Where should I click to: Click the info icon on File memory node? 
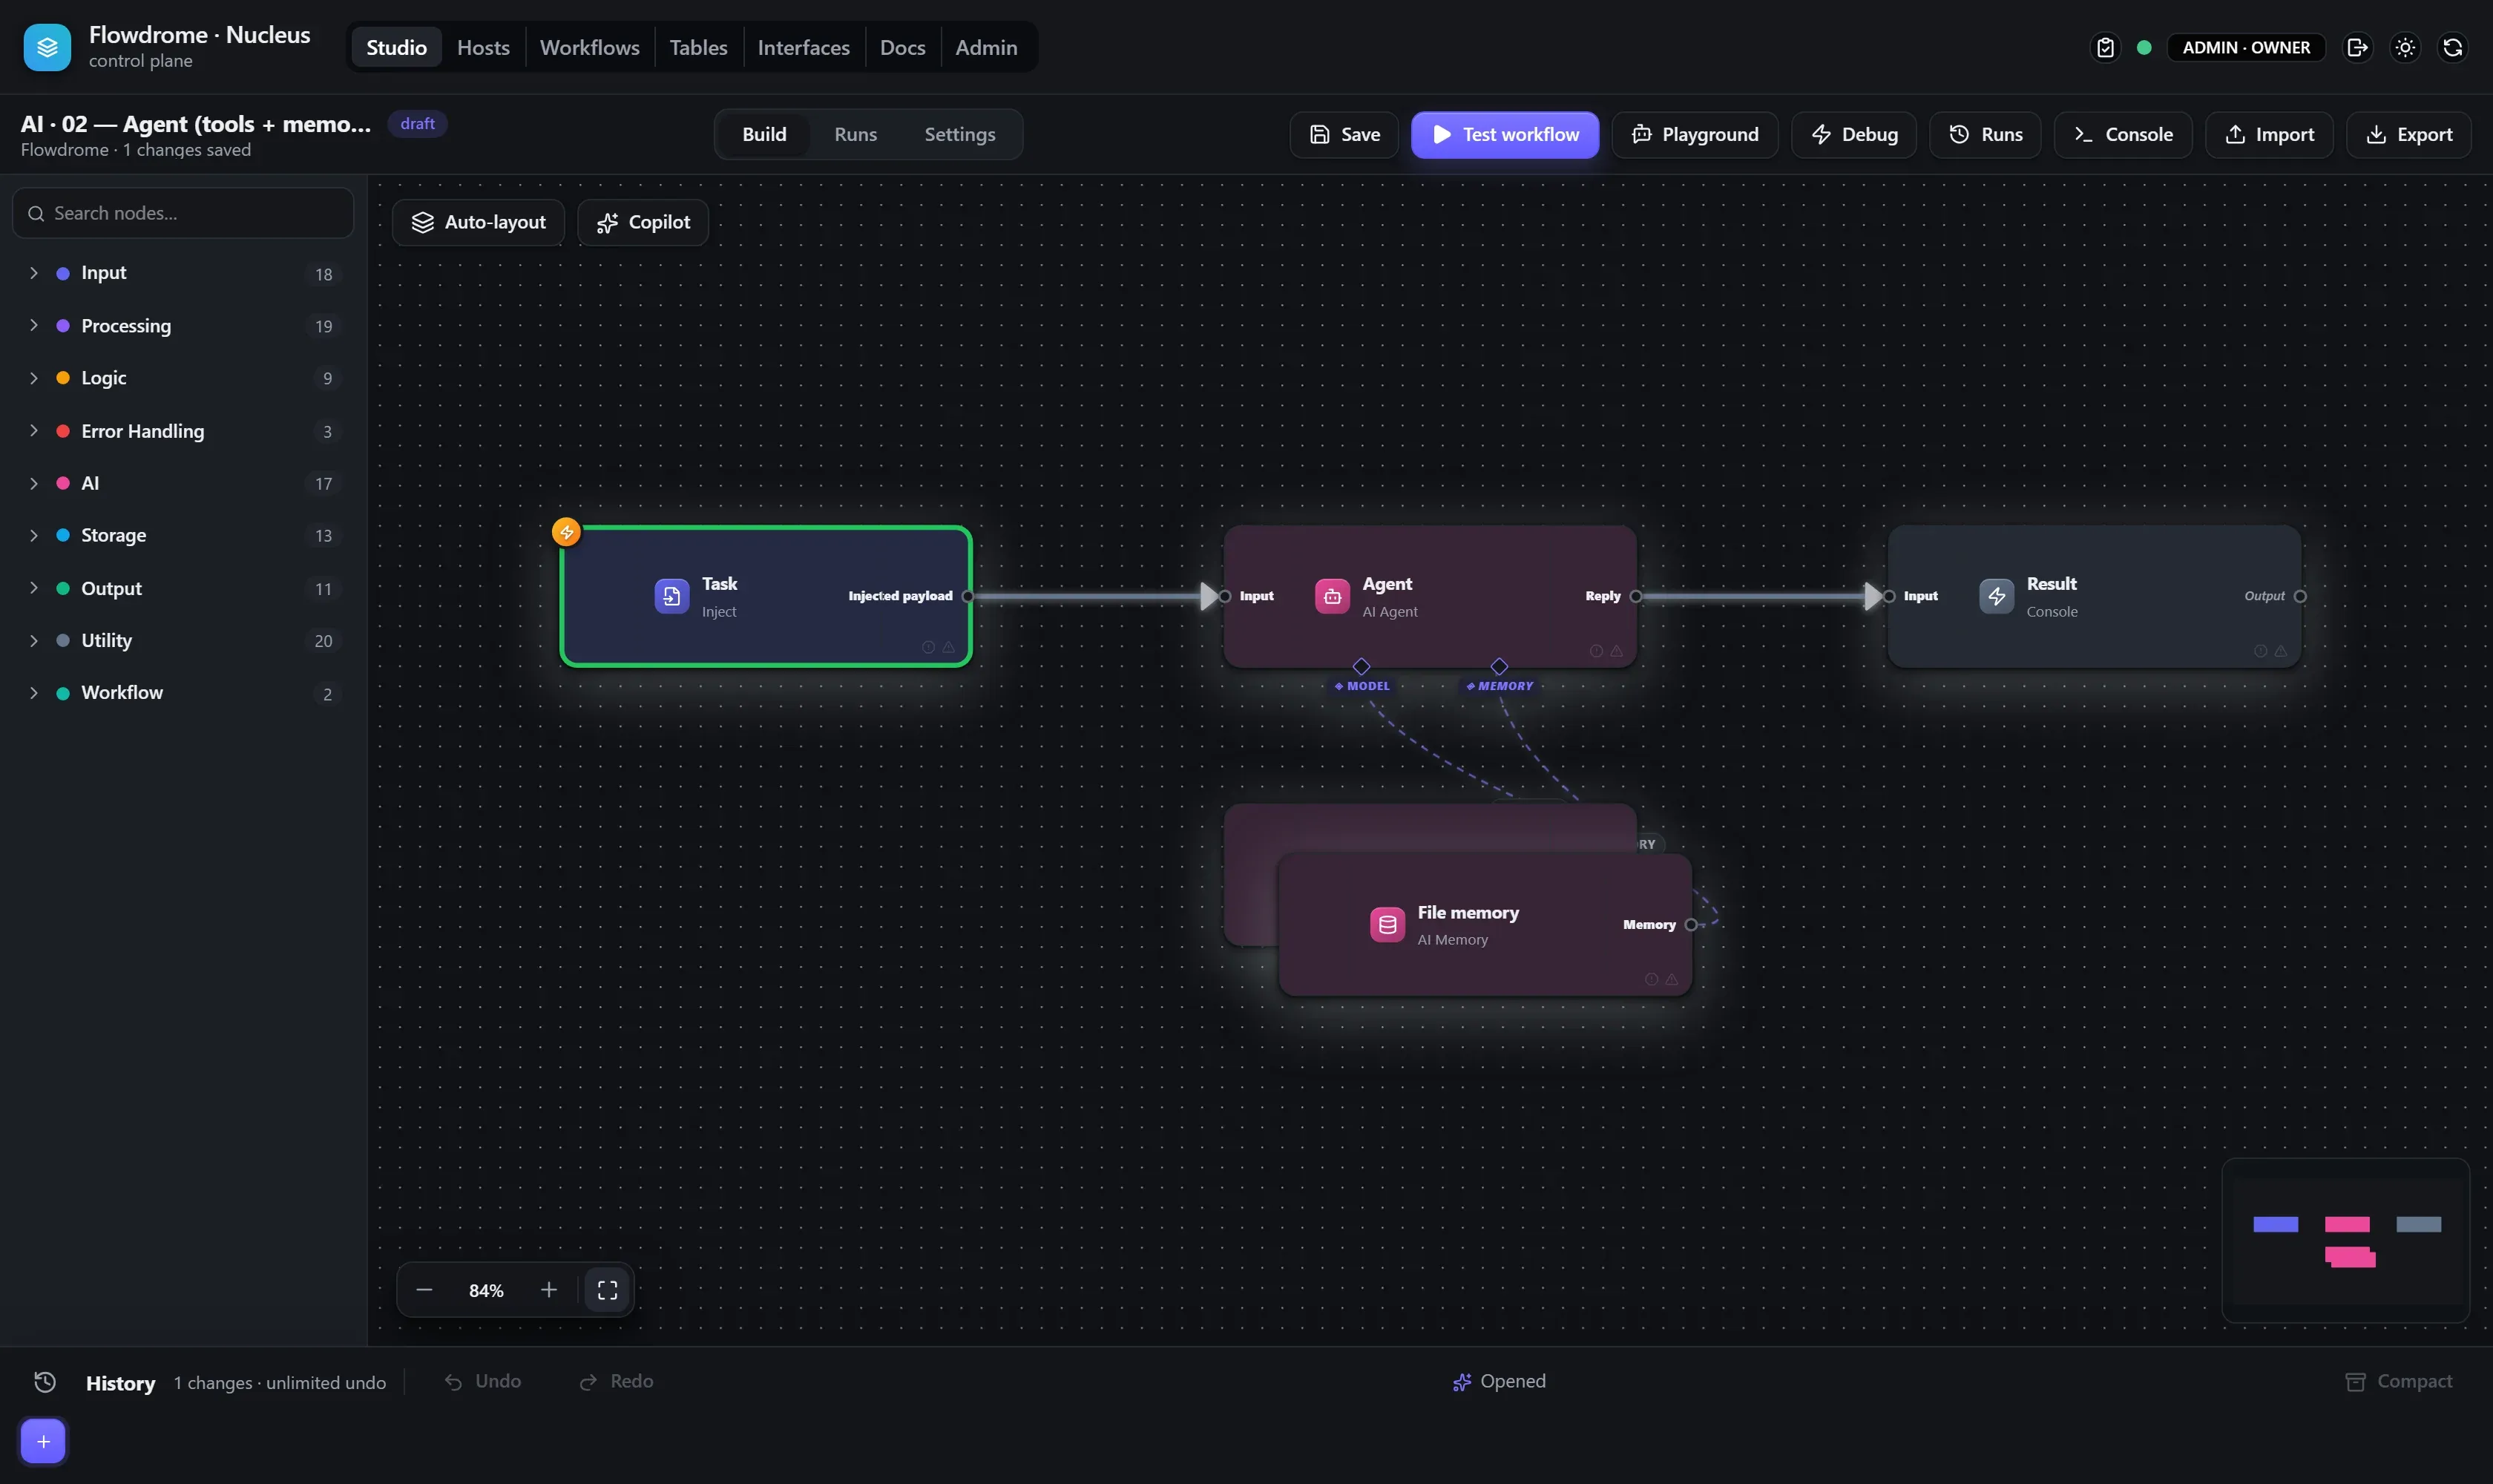pyautogui.click(x=1651, y=980)
